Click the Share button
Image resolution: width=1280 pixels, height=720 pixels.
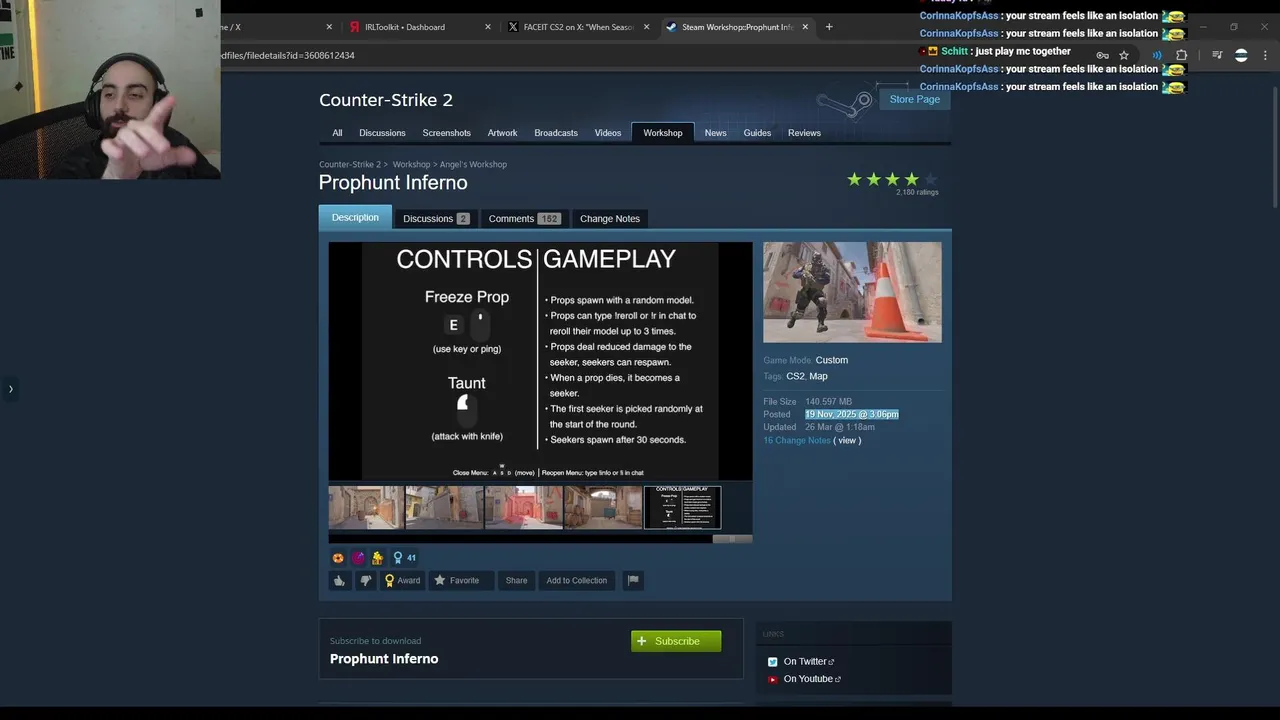pyautogui.click(x=516, y=580)
